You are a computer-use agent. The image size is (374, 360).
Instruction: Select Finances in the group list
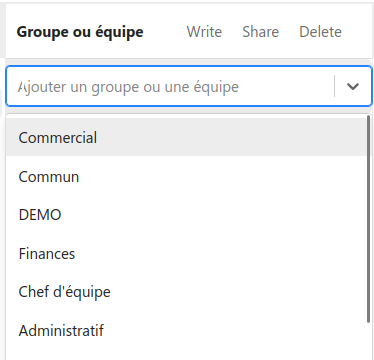click(186, 253)
